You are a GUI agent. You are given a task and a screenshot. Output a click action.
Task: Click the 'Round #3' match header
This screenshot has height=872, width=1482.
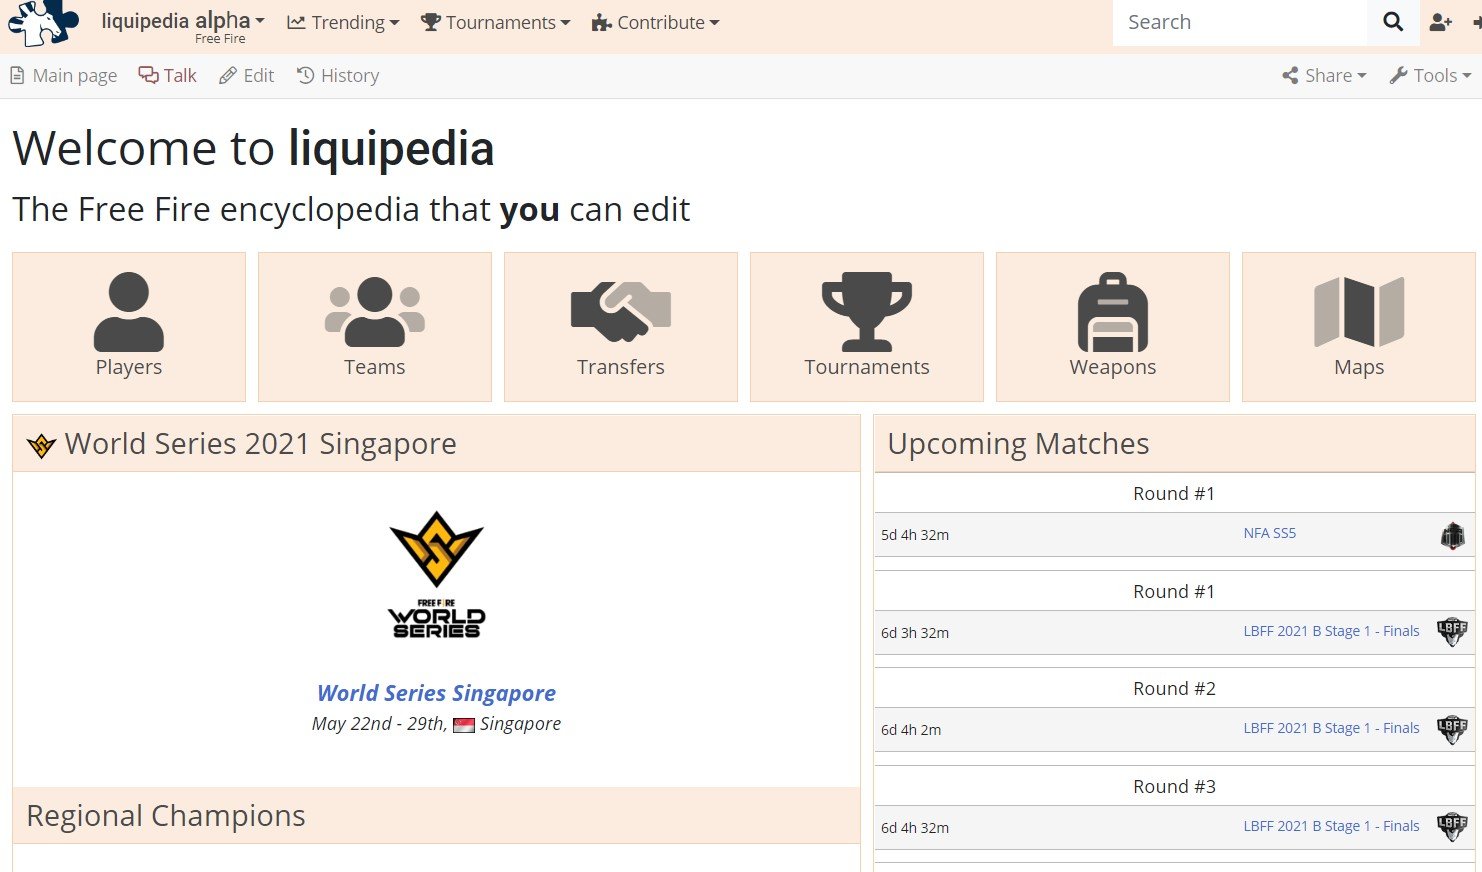(1174, 786)
